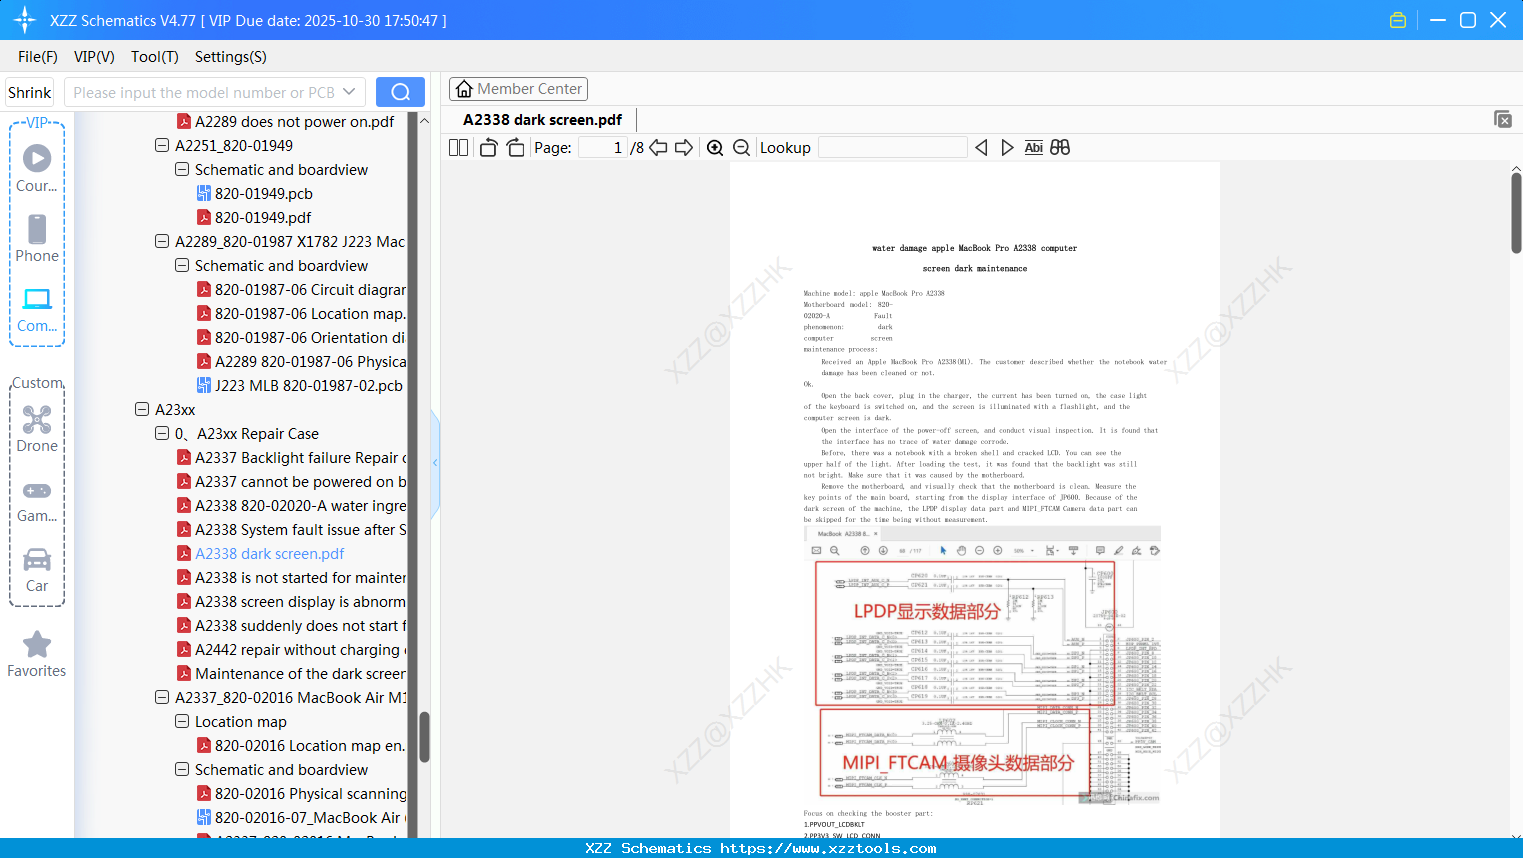Image resolution: width=1523 pixels, height=858 pixels.
Task: Collapse the A2289_820-01987 folder
Action: click(162, 242)
